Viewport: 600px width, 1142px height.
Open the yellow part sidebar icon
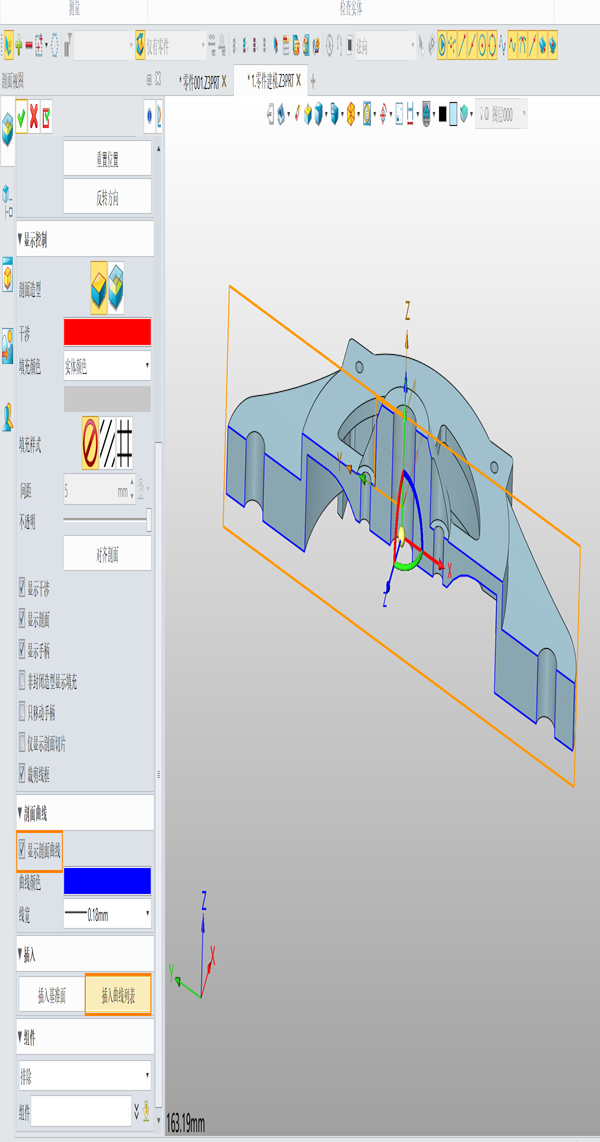7,275
